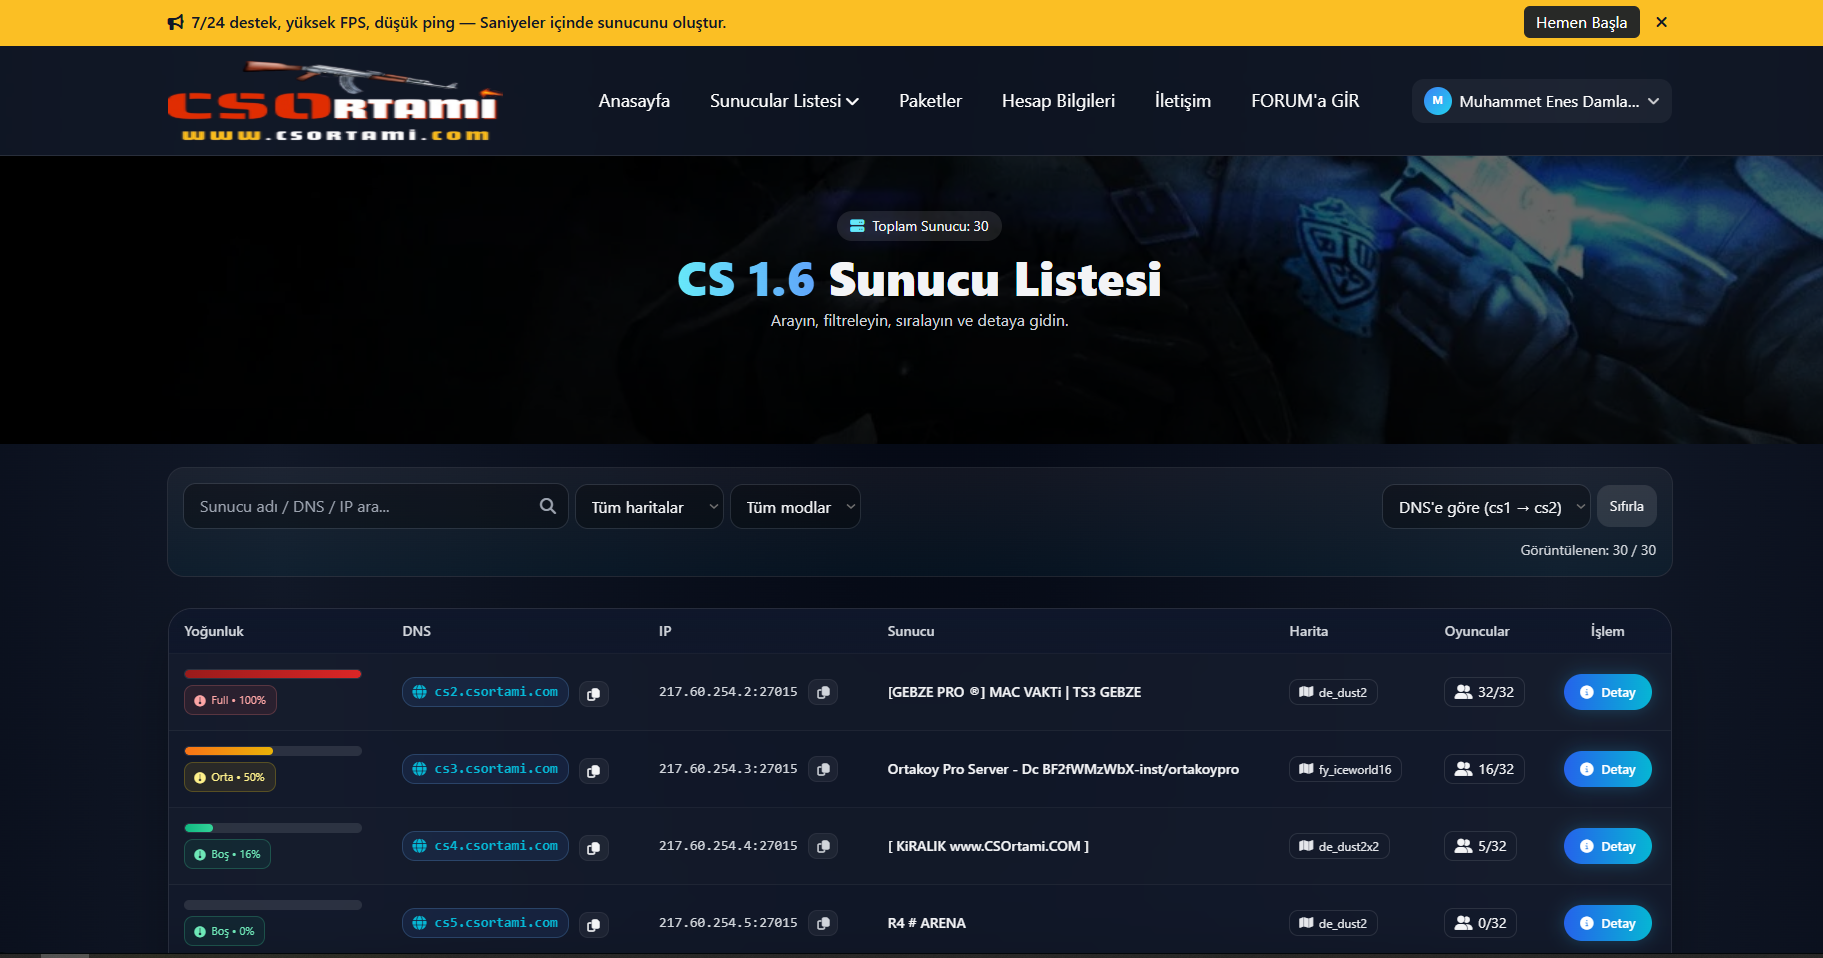The height and width of the screenshot is (958, 1823).
Task: Open Hesap Bilgileri page
Action: pyautogui.click(x=1058, y=101)
